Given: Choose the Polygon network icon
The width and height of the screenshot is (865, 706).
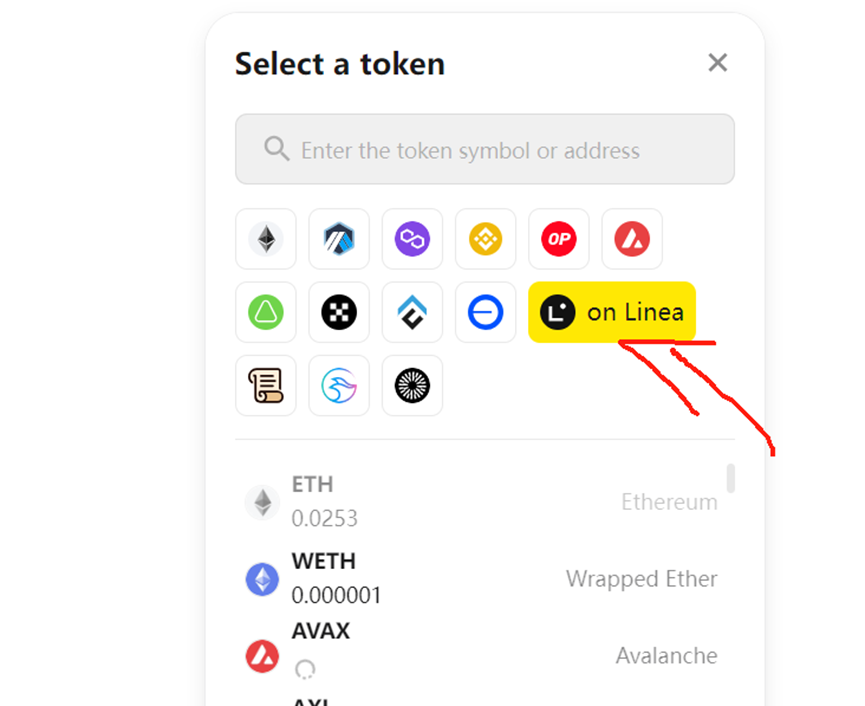Looking at the screenshot, I should pos(412,239).
